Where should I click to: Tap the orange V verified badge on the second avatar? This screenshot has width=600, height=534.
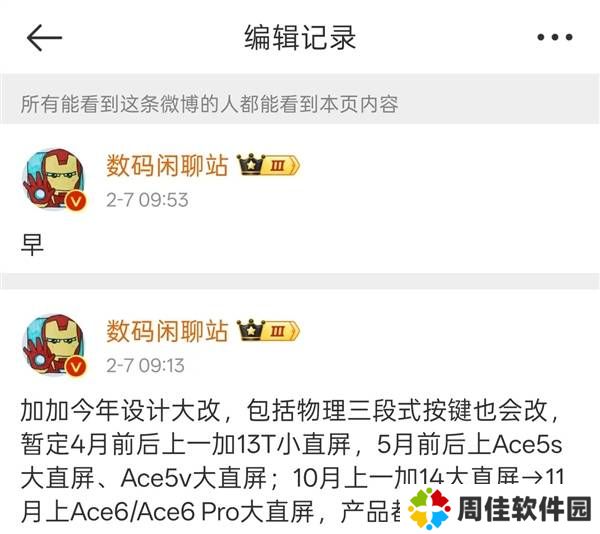tap(76, 367)
